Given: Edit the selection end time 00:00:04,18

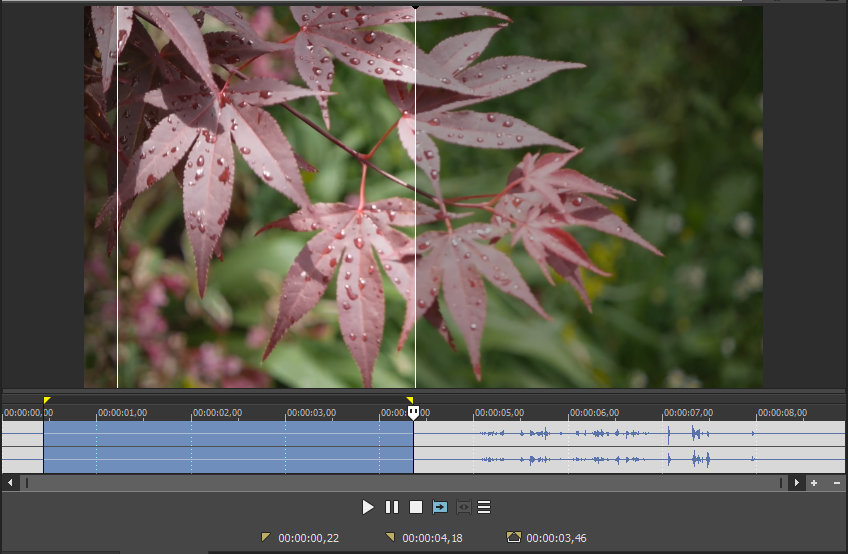Looking at the screenshot, I should [432, 538].
